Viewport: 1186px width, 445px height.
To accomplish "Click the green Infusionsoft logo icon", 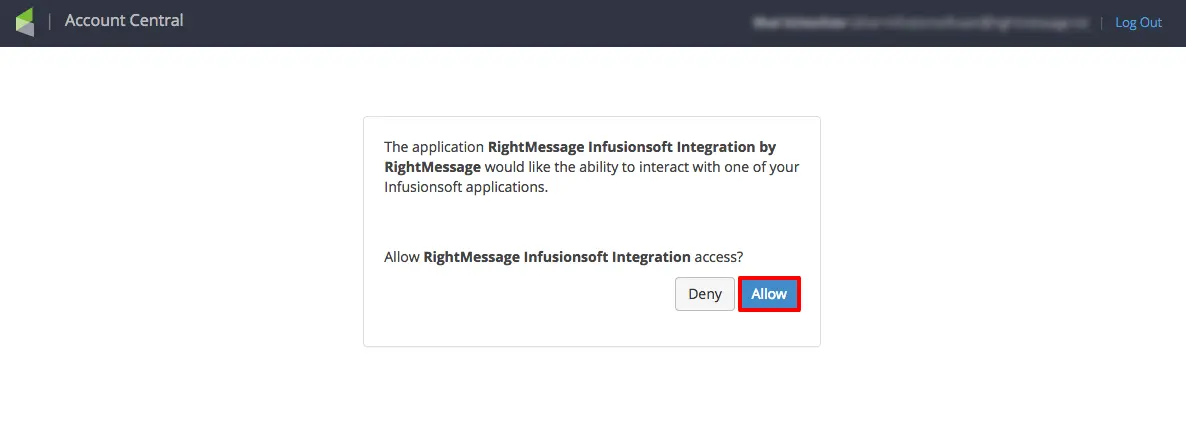I will pos(25,22).
